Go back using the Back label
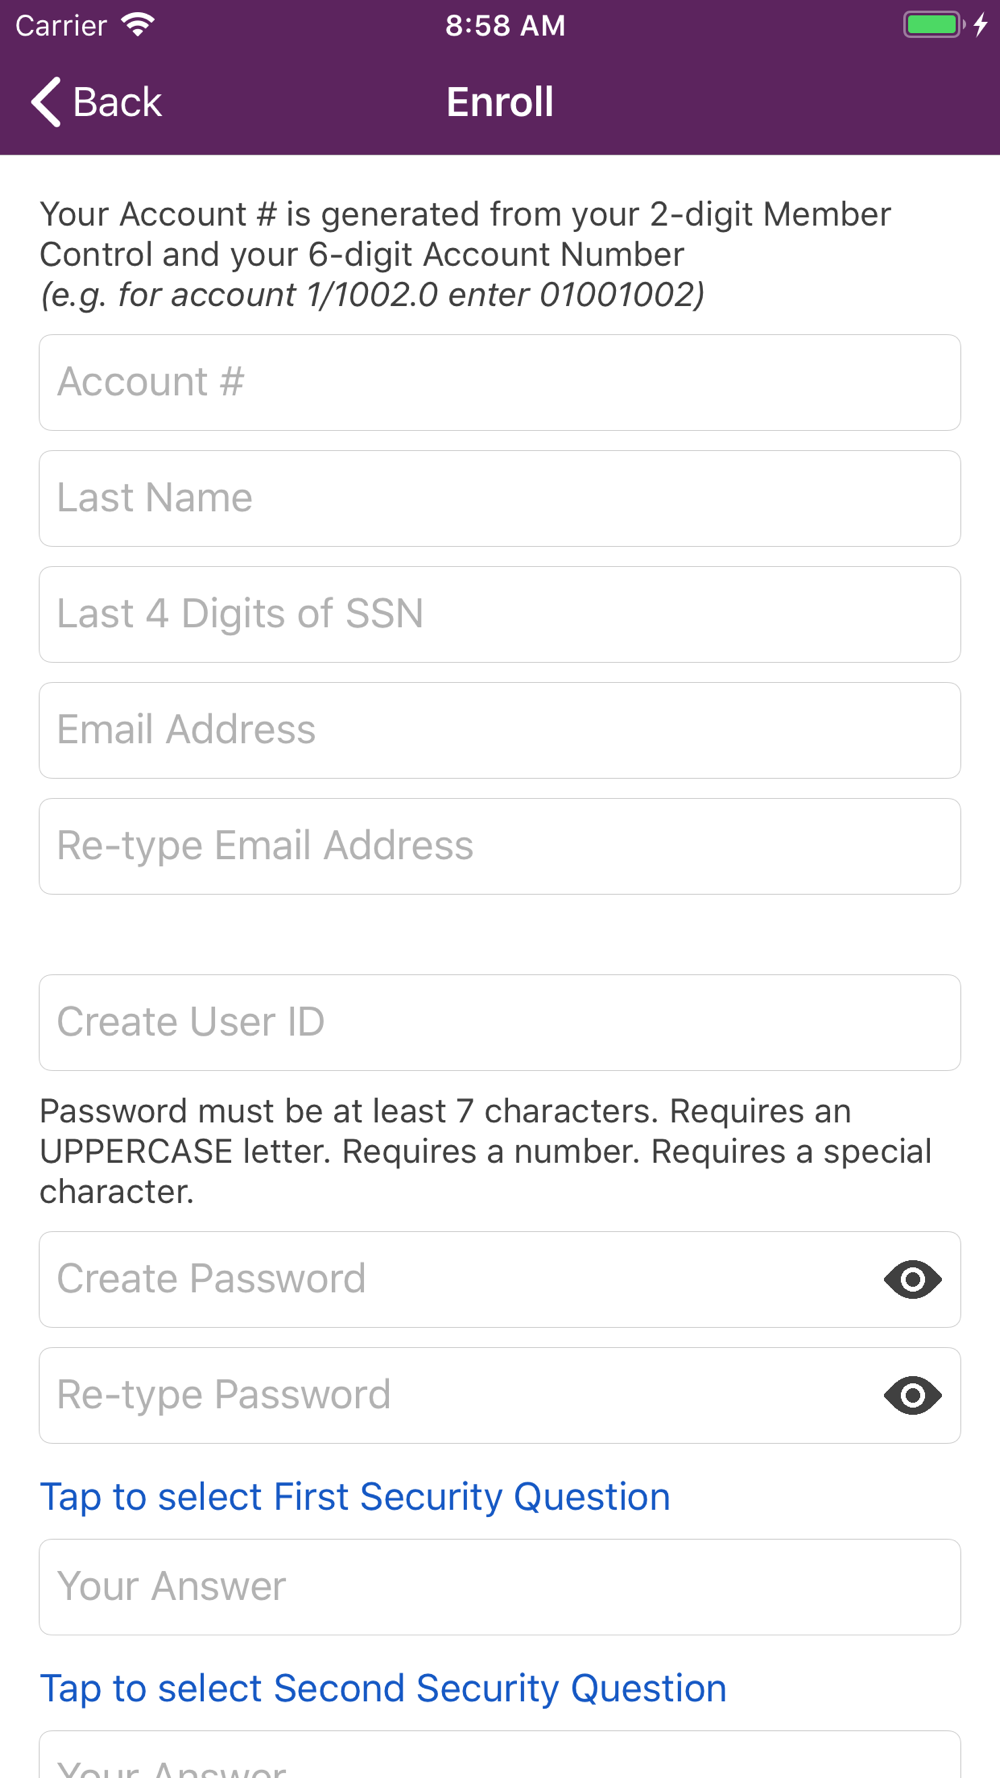Viewport: 1000px width, 1778px height. pos(117,102)
